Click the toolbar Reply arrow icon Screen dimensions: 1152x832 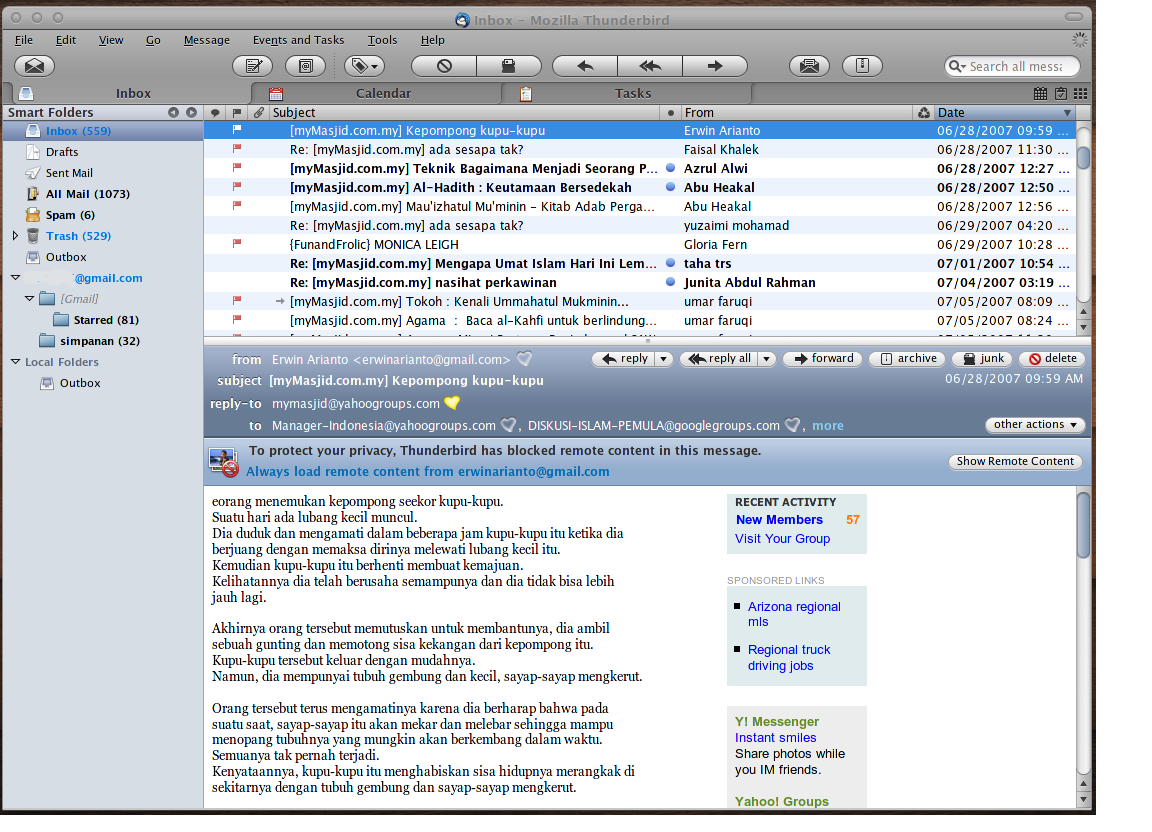pyautogui.click(x=585, y=66)
